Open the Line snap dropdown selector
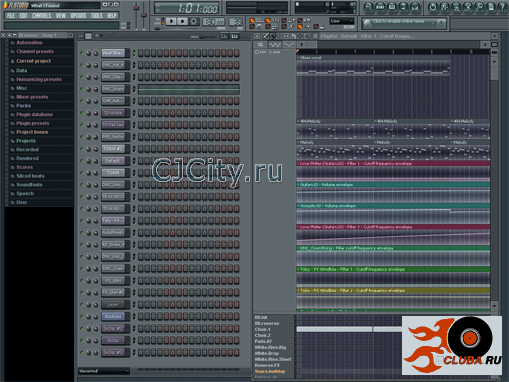Screen dimensions: 509x382 [x=342, y=21]
